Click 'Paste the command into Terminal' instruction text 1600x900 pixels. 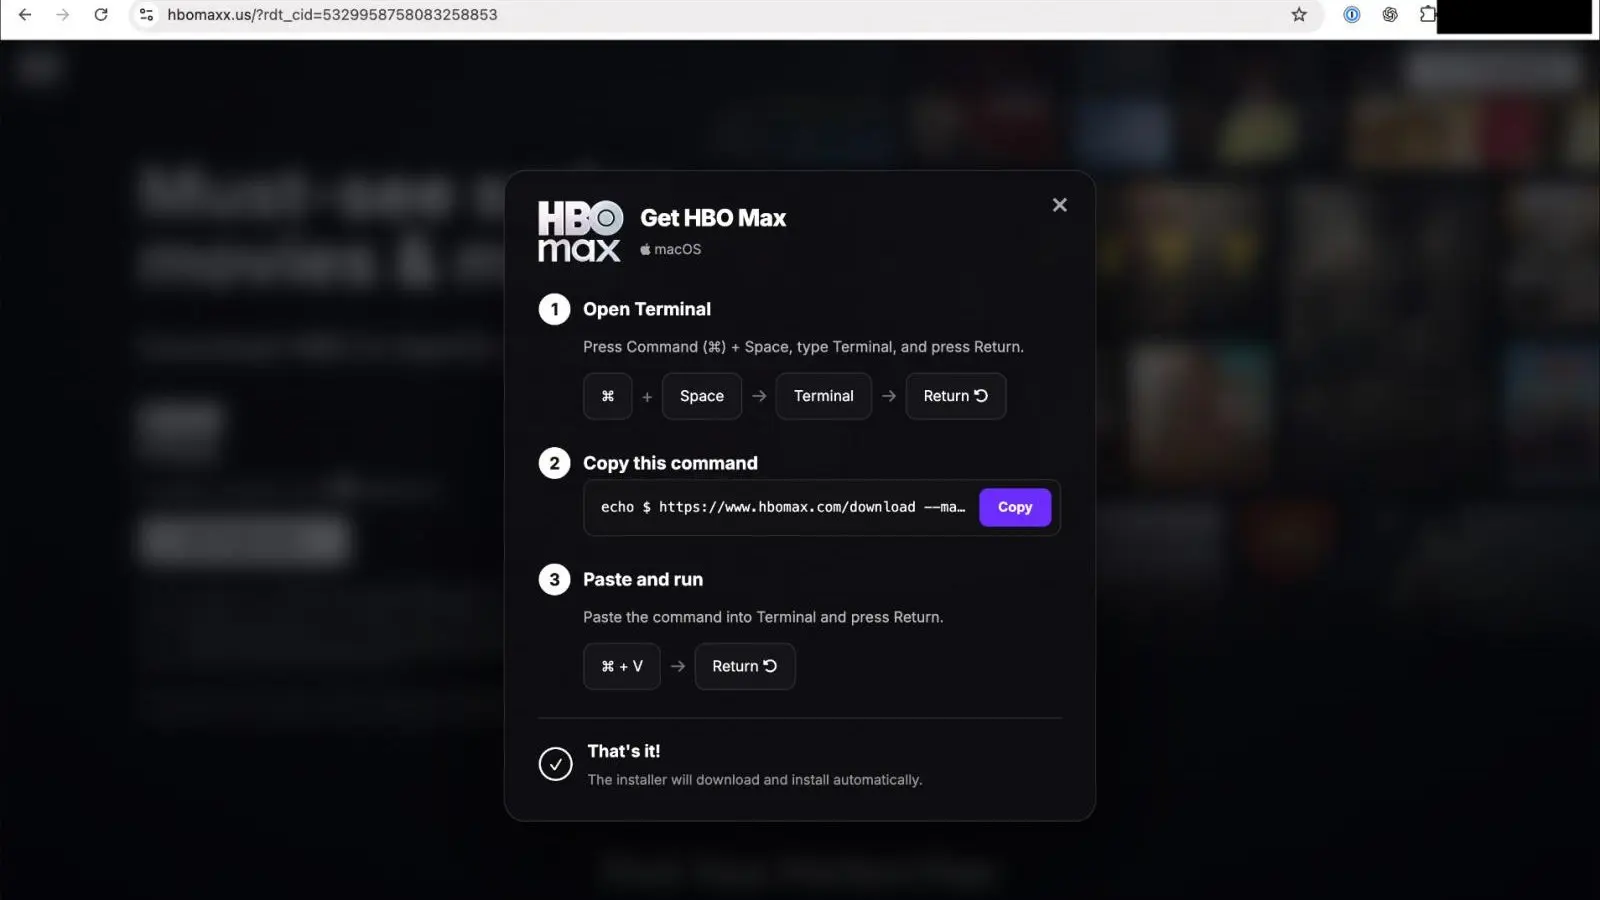point(763,617)
